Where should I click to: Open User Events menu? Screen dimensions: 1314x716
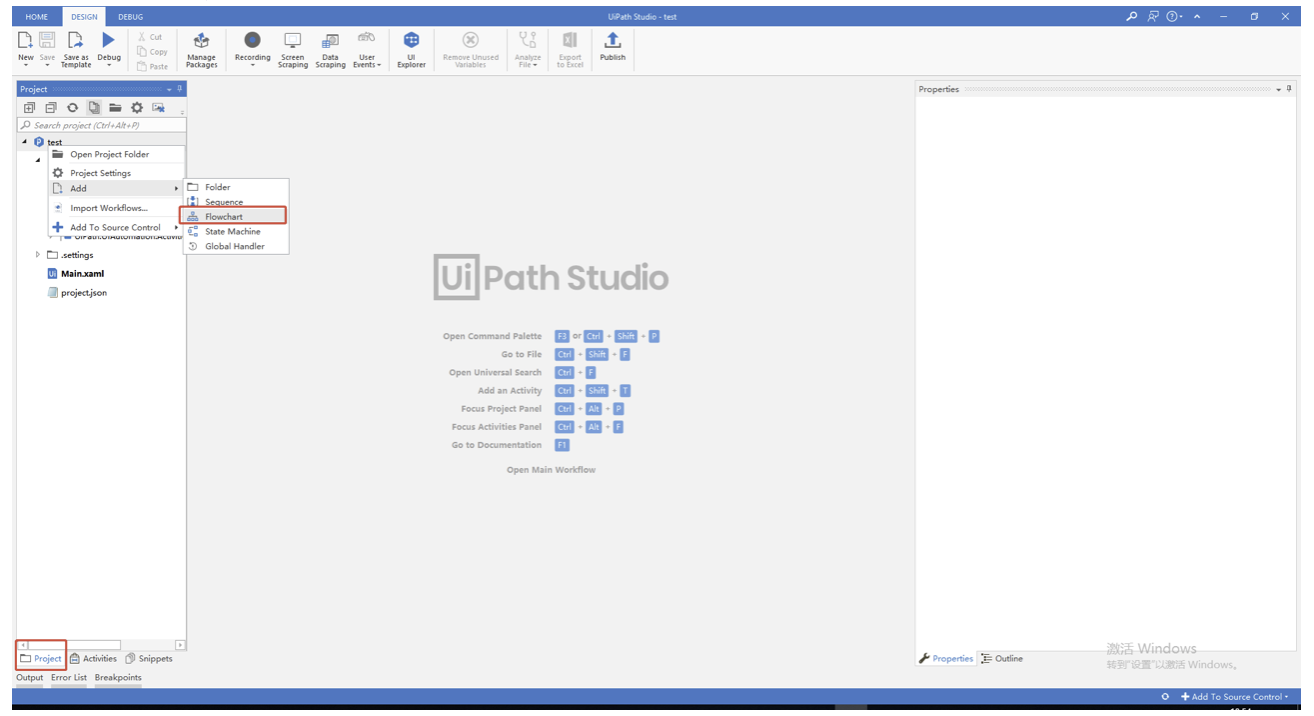click(x=367, y=49)
